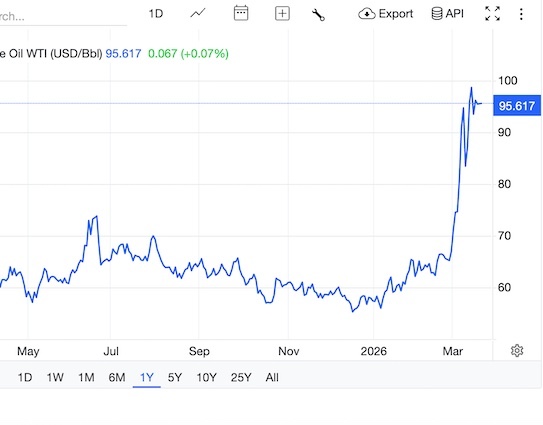Viewport: 543px width, 425px height.
Task: Open the 1D interval dropdown in toolbar
Action: coord(155,14)
